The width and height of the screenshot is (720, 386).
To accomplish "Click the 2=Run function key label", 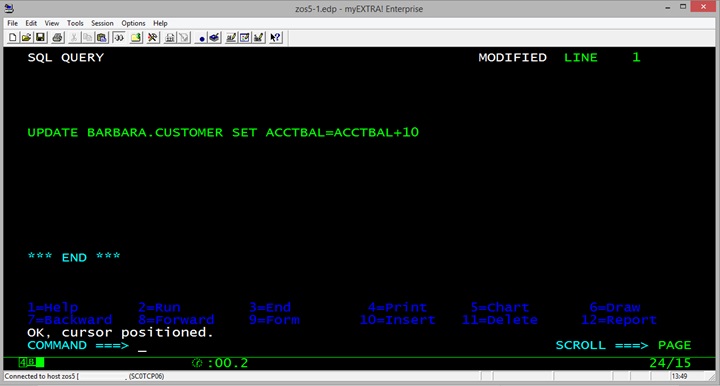I will 159,307.
